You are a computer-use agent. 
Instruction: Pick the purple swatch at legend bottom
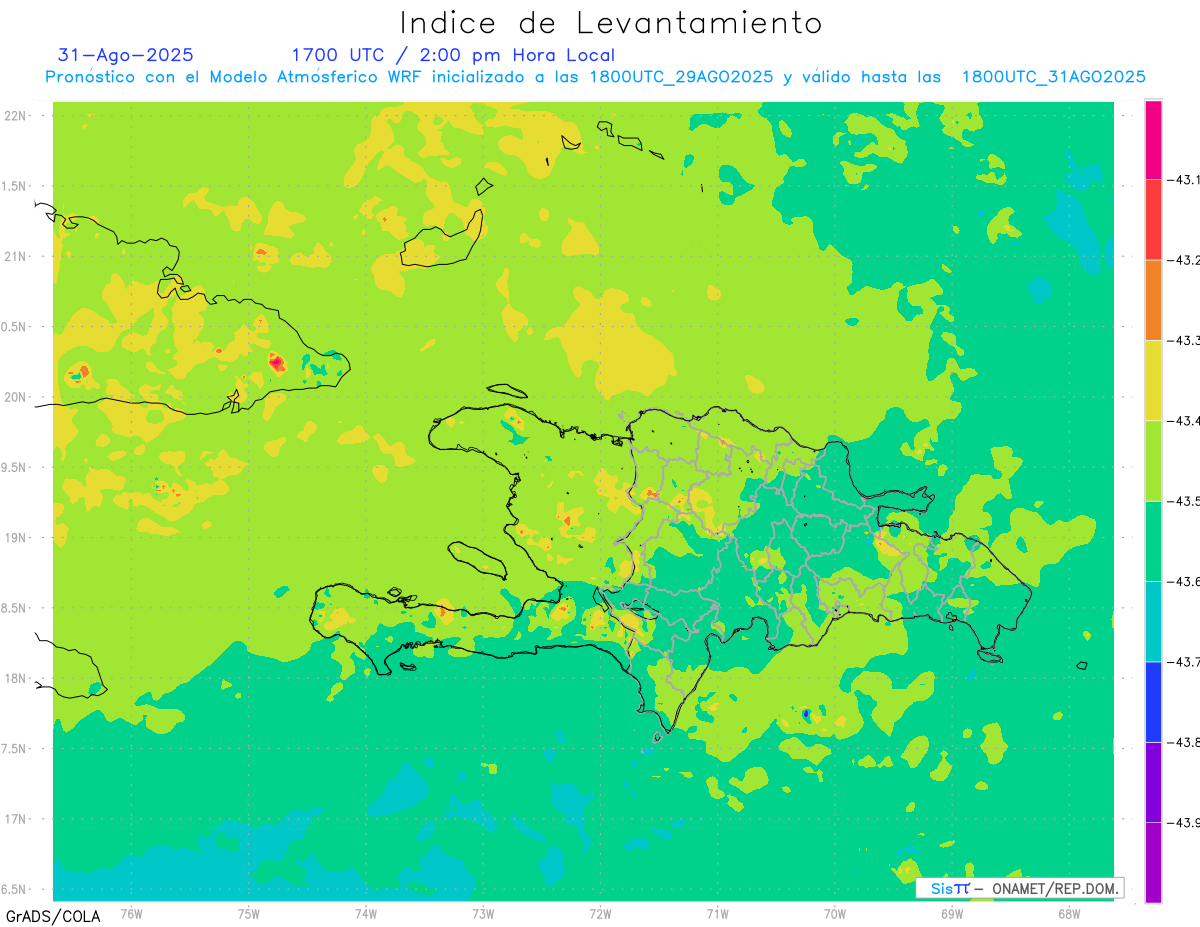1153,862
